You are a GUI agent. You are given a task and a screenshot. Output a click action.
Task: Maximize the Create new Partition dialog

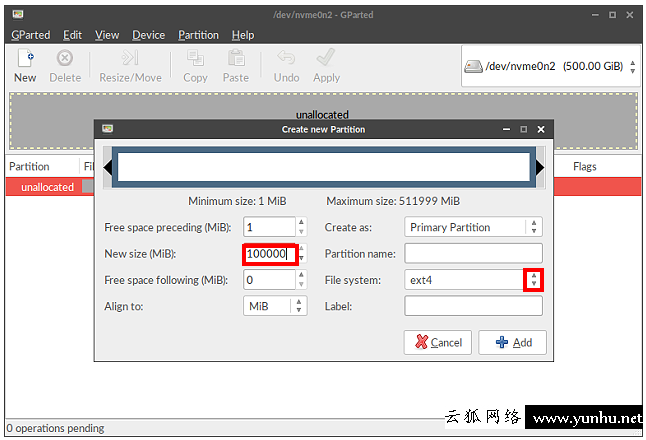(x=524, y=129)
